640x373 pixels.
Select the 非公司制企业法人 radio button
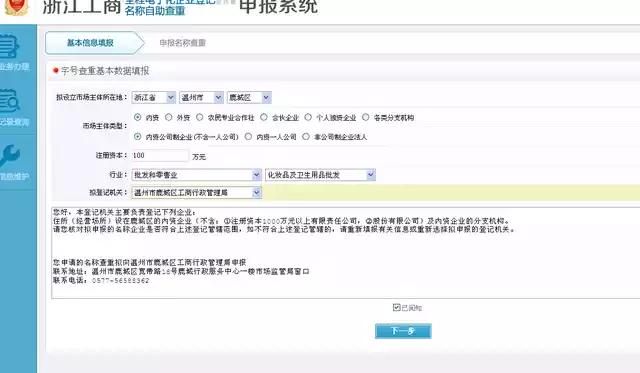306,137
